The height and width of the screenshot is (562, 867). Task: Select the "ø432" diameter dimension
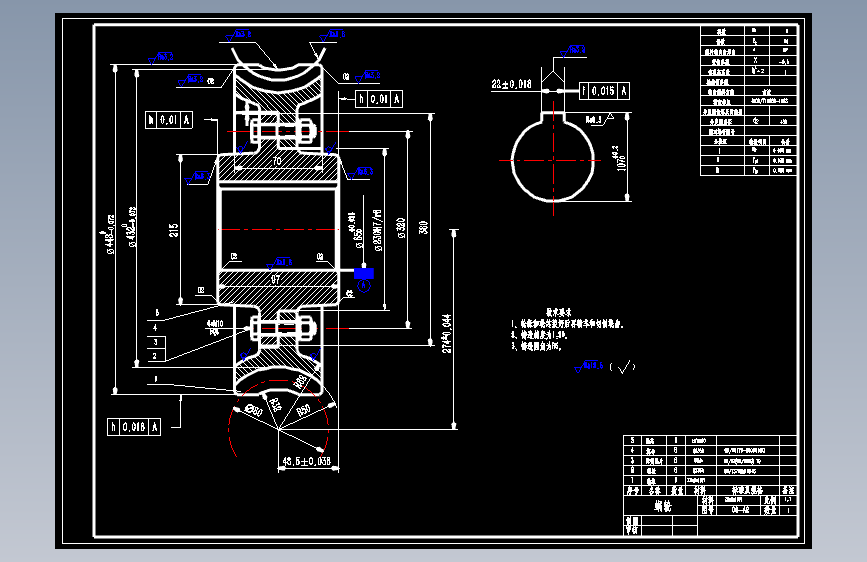coord(133,227)
